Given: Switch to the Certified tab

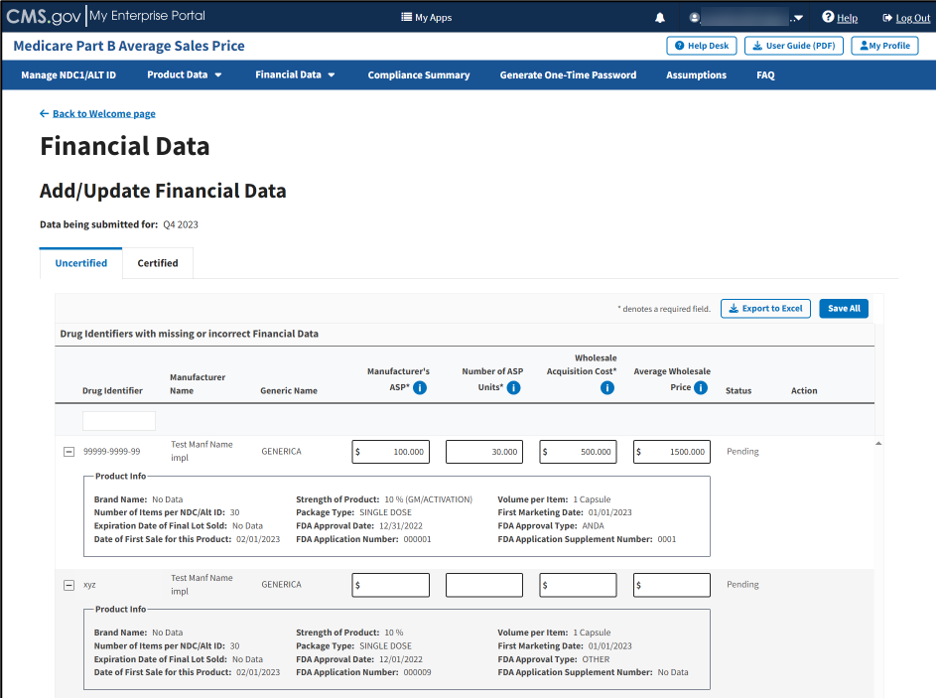Looking at the screenshot, I should (158, 263).
